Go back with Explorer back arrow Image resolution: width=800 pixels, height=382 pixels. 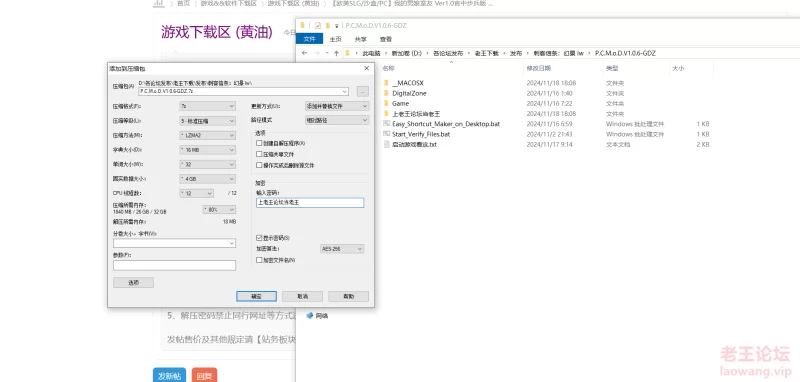305,53
